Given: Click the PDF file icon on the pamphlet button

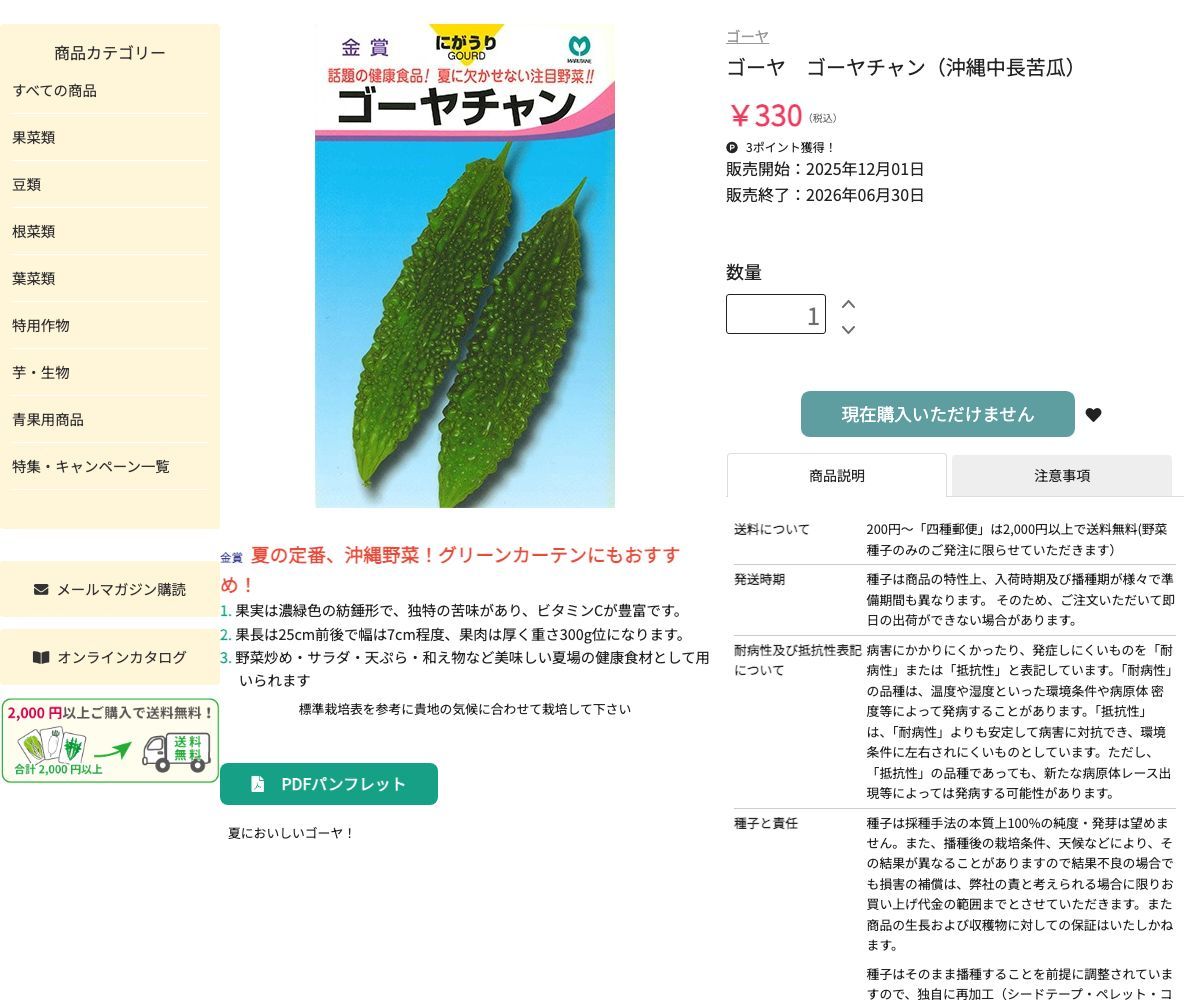Looking at the screenshot, I should (258, 784).
